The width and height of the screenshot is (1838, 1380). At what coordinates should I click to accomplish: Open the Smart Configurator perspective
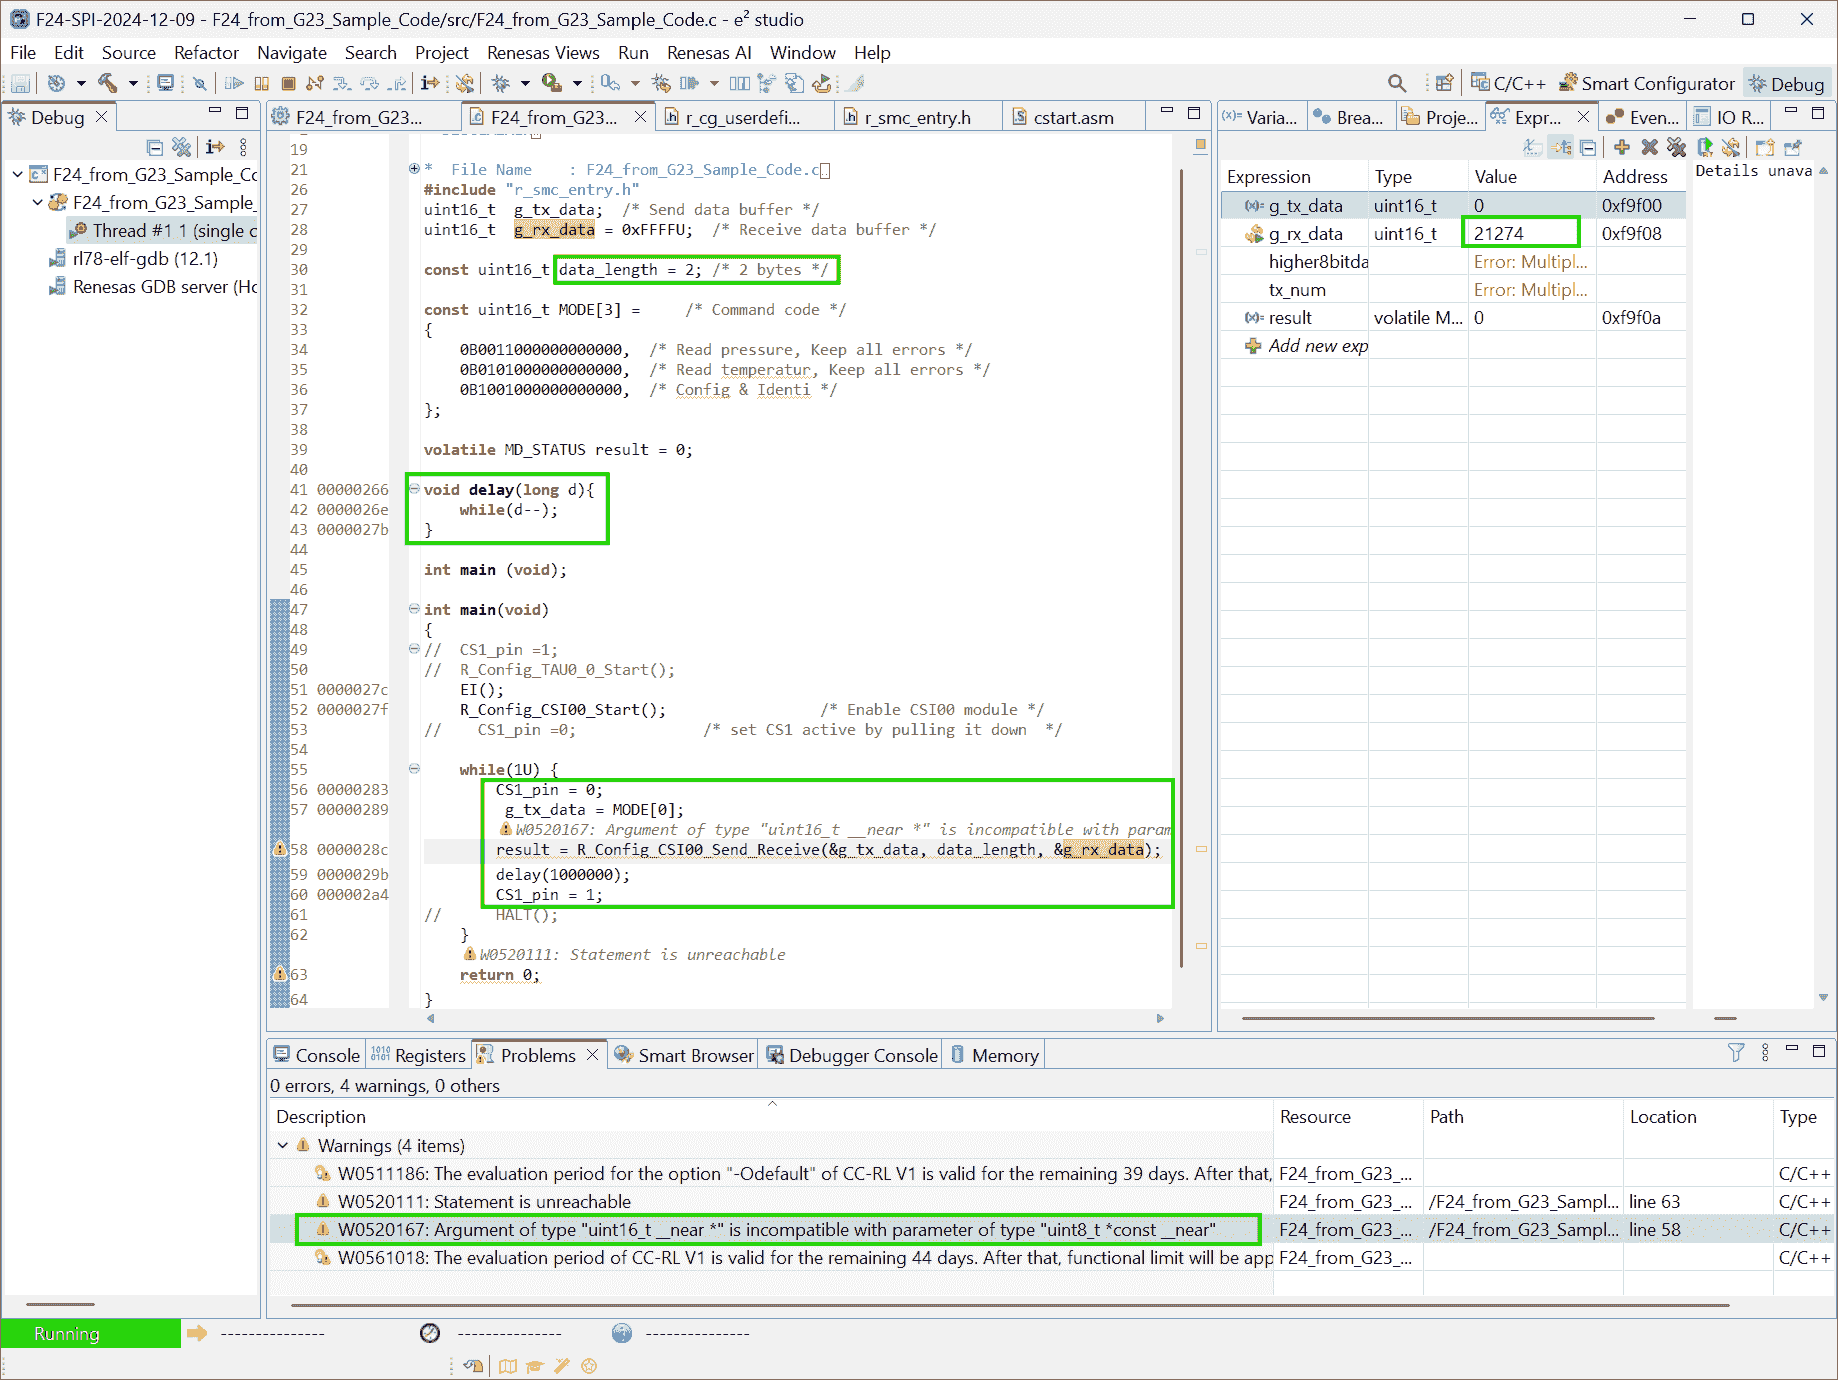click(1646, 84)
